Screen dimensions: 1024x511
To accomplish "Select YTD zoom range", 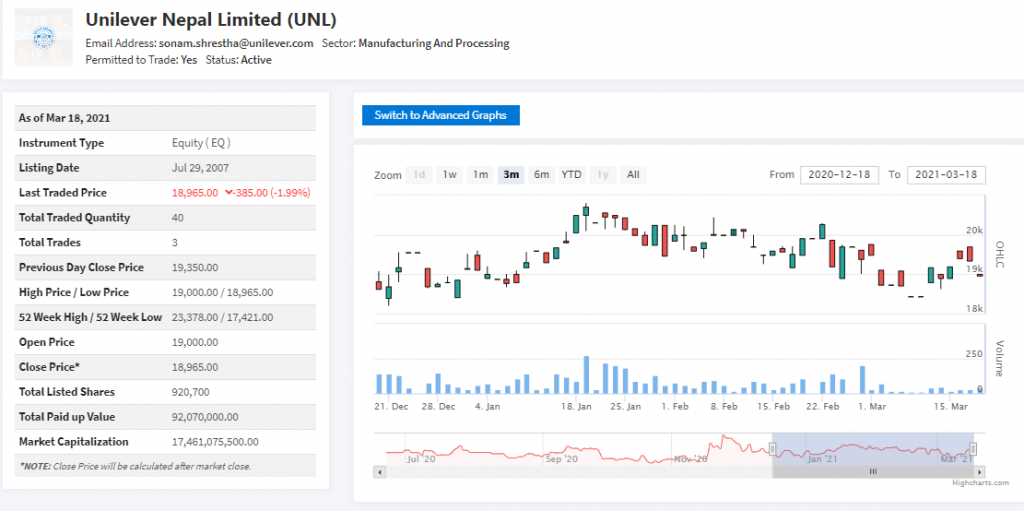I will click(572, 174).
